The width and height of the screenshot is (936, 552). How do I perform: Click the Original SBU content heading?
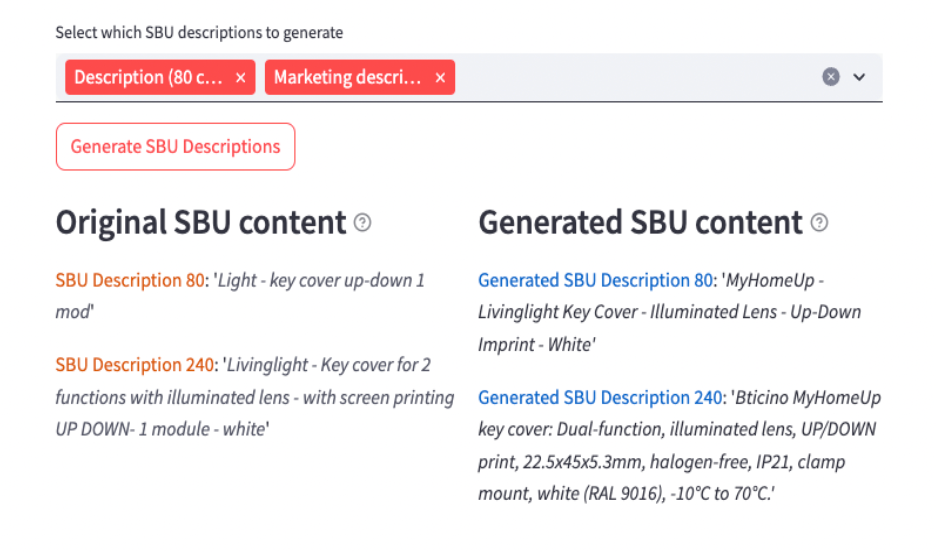201,223
